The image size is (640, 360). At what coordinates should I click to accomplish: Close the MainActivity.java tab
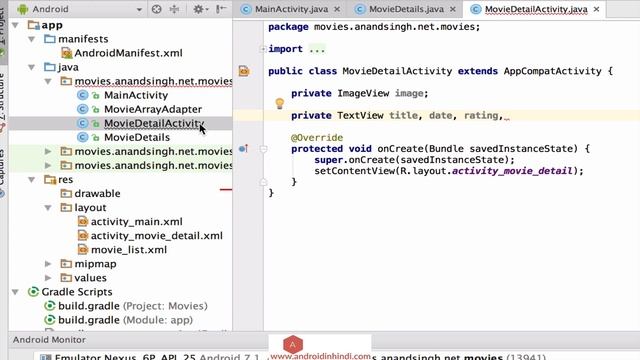[337, 9]
